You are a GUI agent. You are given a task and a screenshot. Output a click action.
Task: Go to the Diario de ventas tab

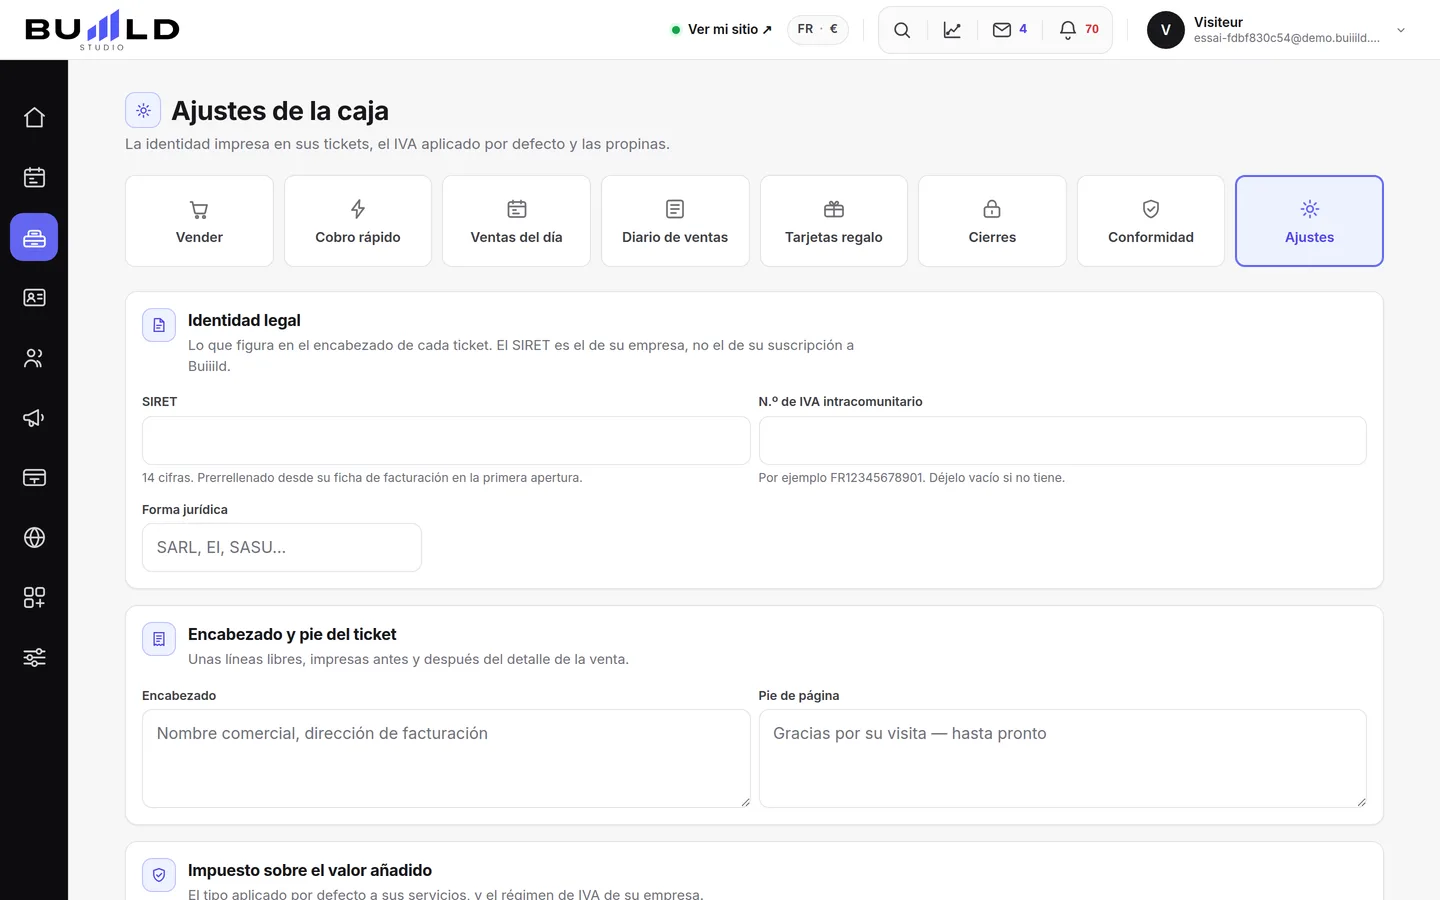[675, 221]
